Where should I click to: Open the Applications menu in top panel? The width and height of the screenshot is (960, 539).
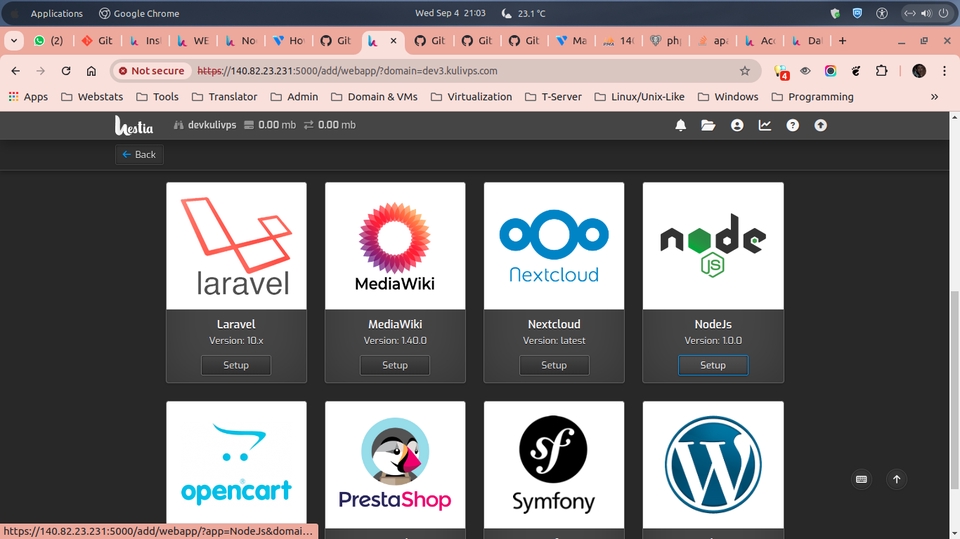56,13
